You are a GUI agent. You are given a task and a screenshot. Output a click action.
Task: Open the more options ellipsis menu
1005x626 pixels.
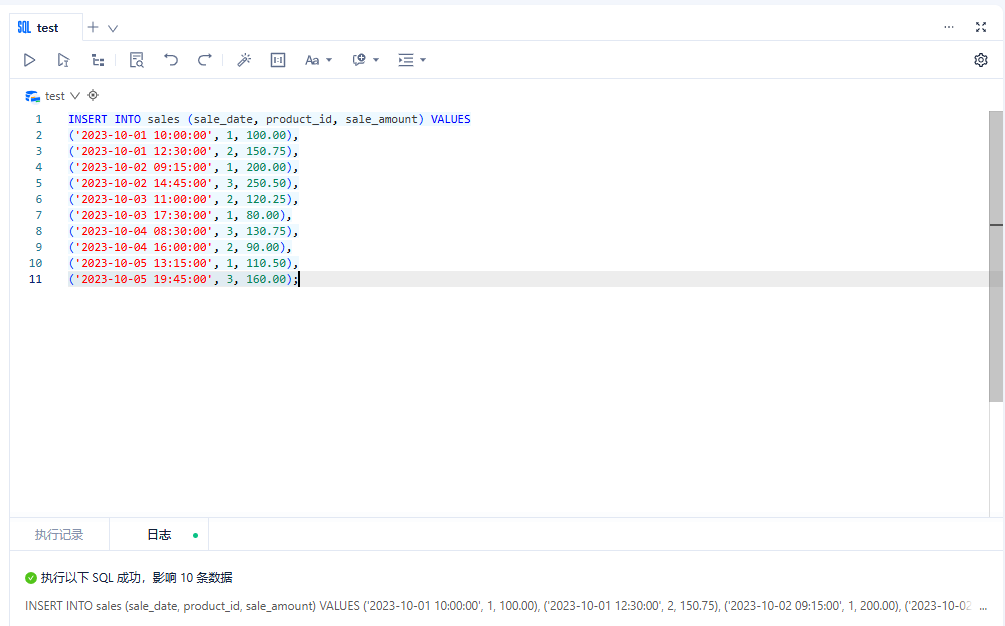pyautogui.click(x=949, y=27)
